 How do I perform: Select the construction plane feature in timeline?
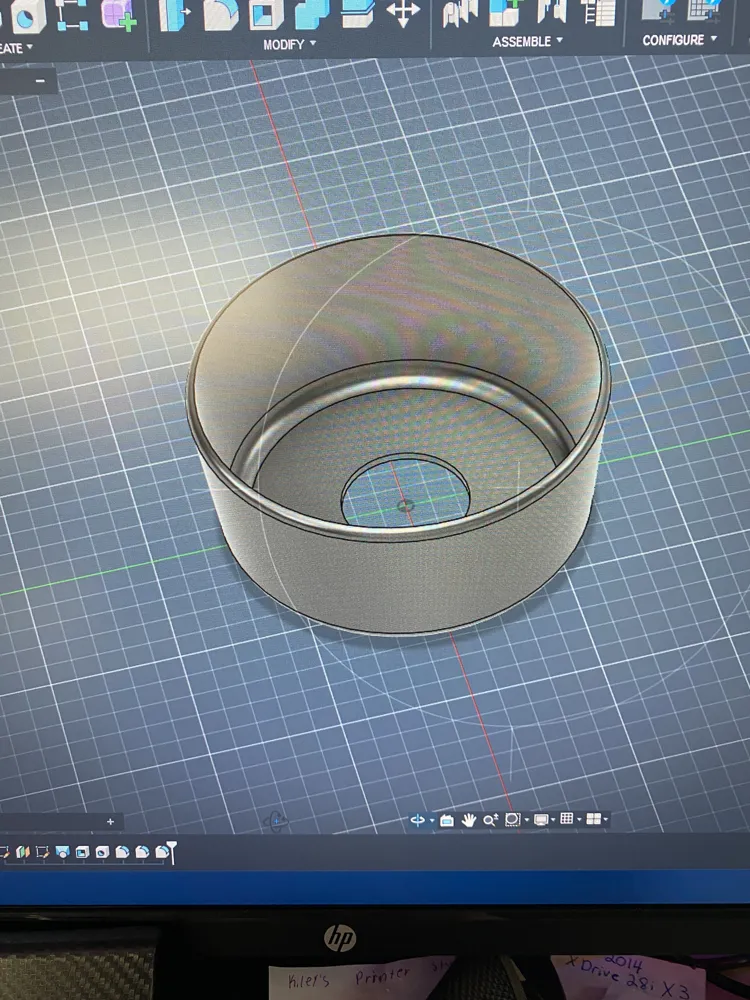tap(23, 851)
